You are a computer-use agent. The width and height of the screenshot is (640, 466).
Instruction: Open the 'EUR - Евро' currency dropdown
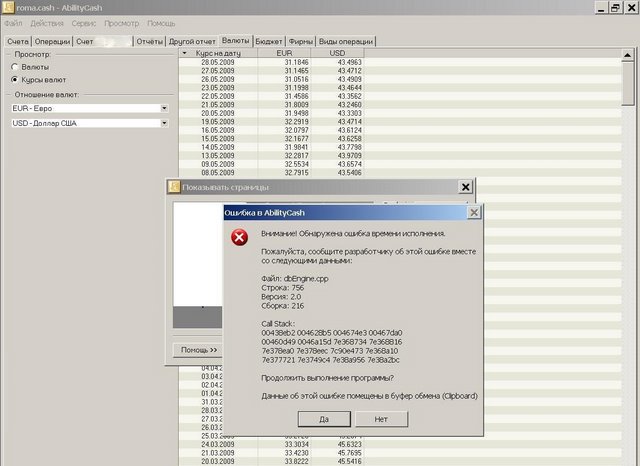tap(164, 108)
